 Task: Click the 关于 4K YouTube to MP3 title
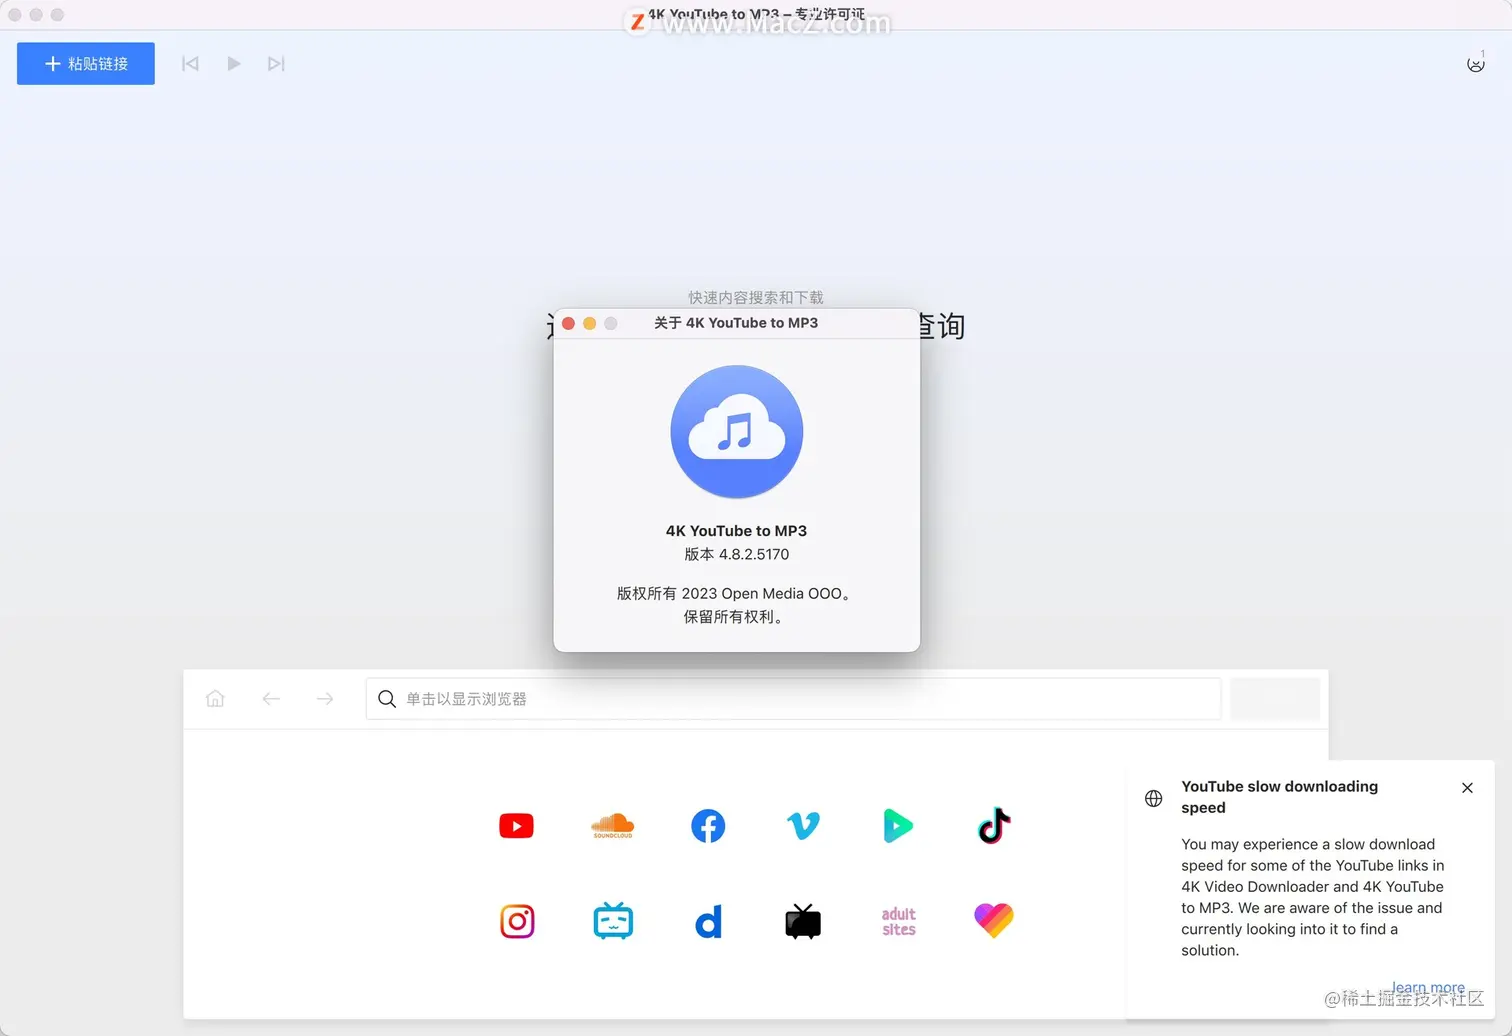click(736, 323)
